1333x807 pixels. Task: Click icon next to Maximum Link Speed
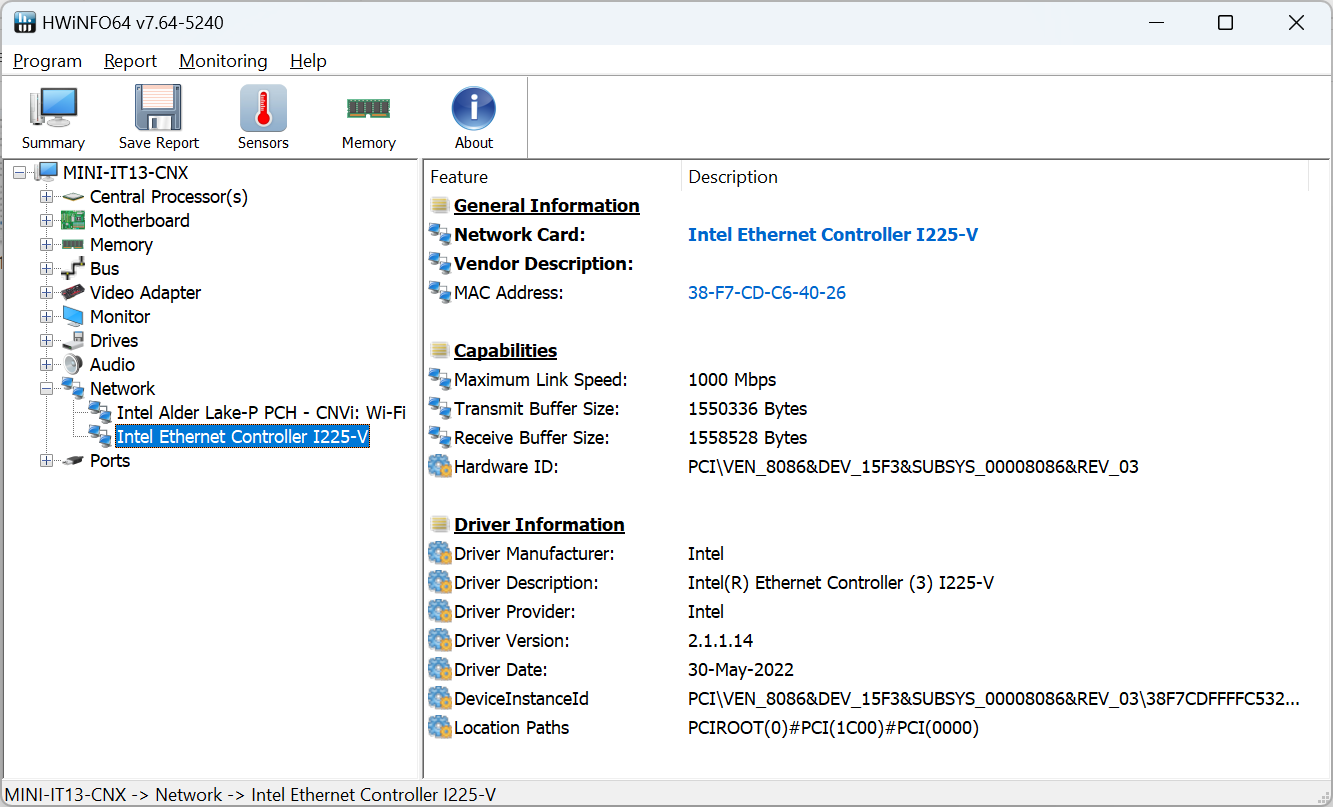click(x=440, y=379)
